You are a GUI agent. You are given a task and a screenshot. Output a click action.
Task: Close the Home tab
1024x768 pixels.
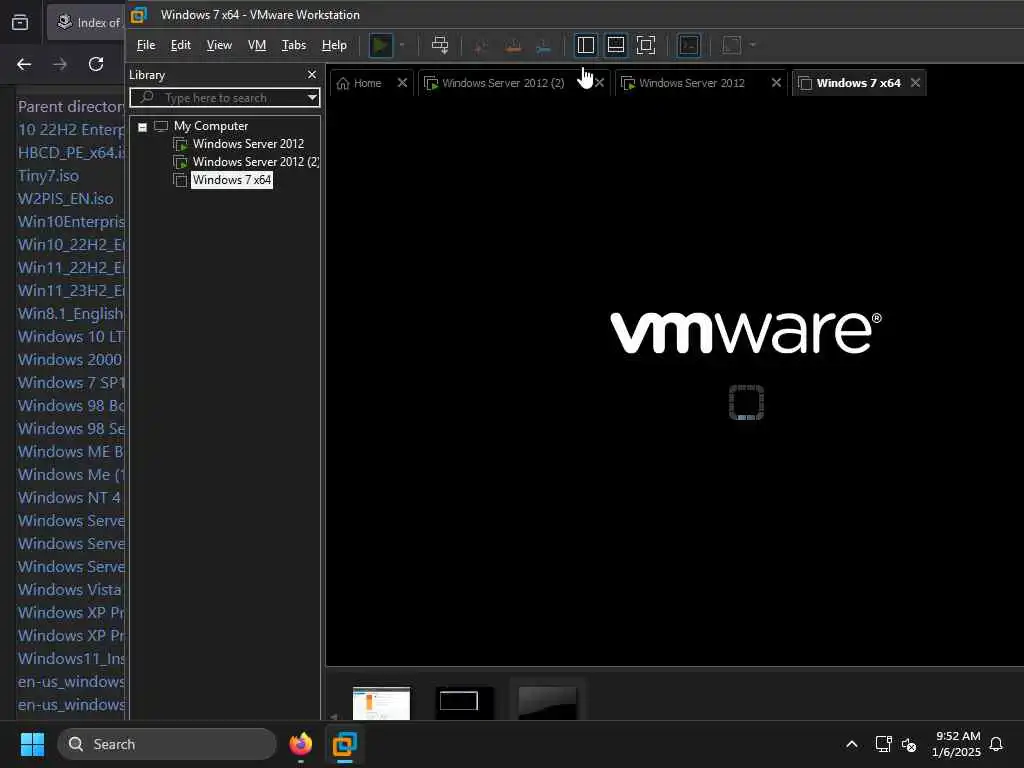coord(402,83)
